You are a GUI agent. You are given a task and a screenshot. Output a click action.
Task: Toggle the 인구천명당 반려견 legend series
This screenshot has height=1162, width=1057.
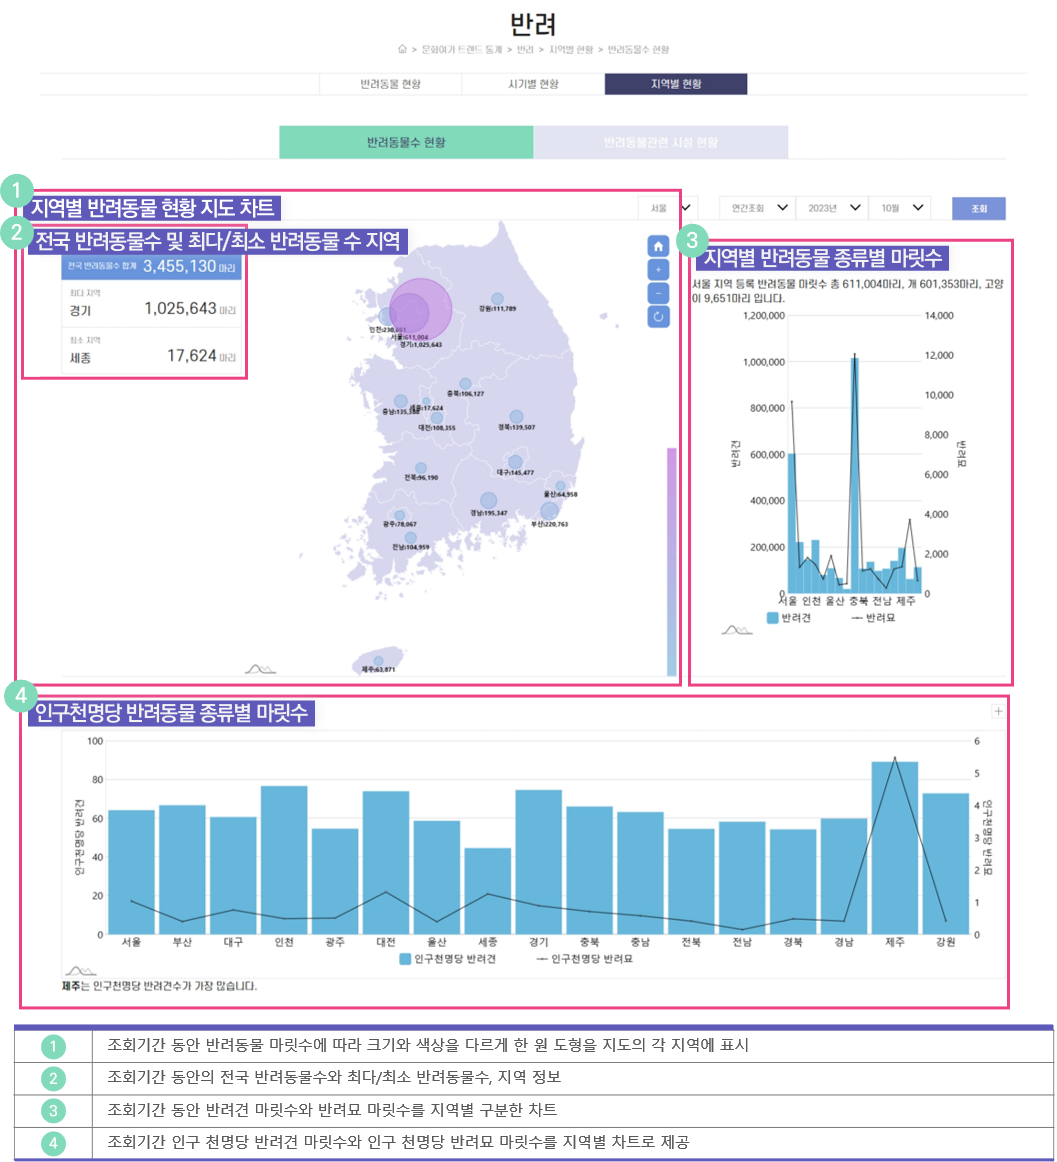tap(446, 959)
